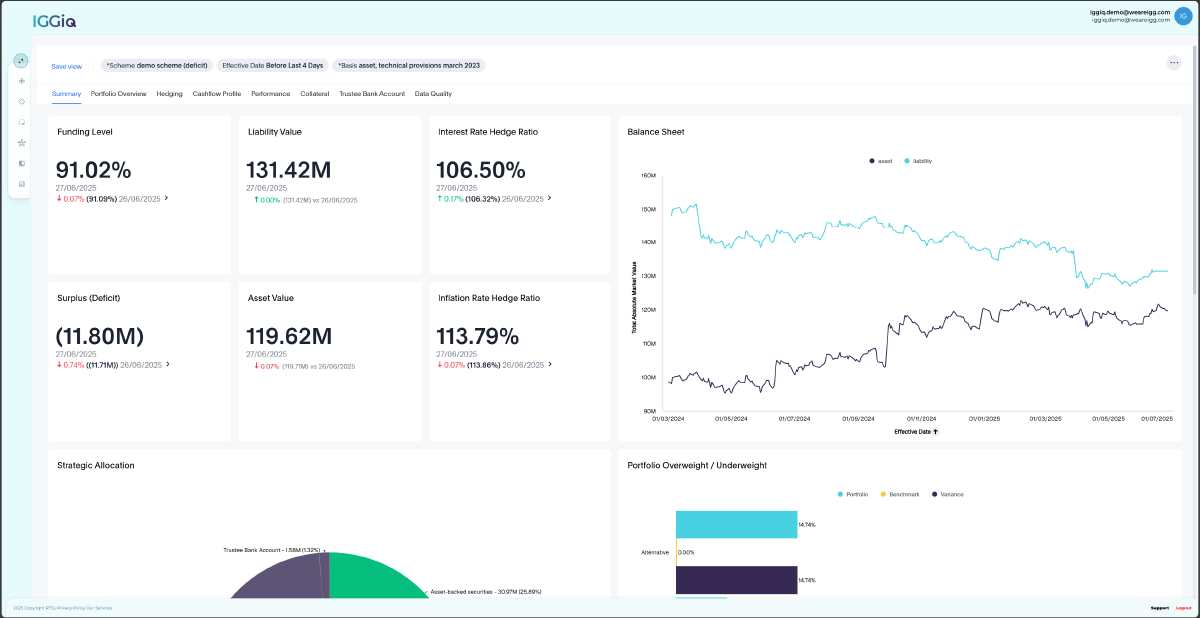This screenshot has width=1200, height=618.
Task: Click the dotted circle gear icon in sidebar
Action: 22,101
